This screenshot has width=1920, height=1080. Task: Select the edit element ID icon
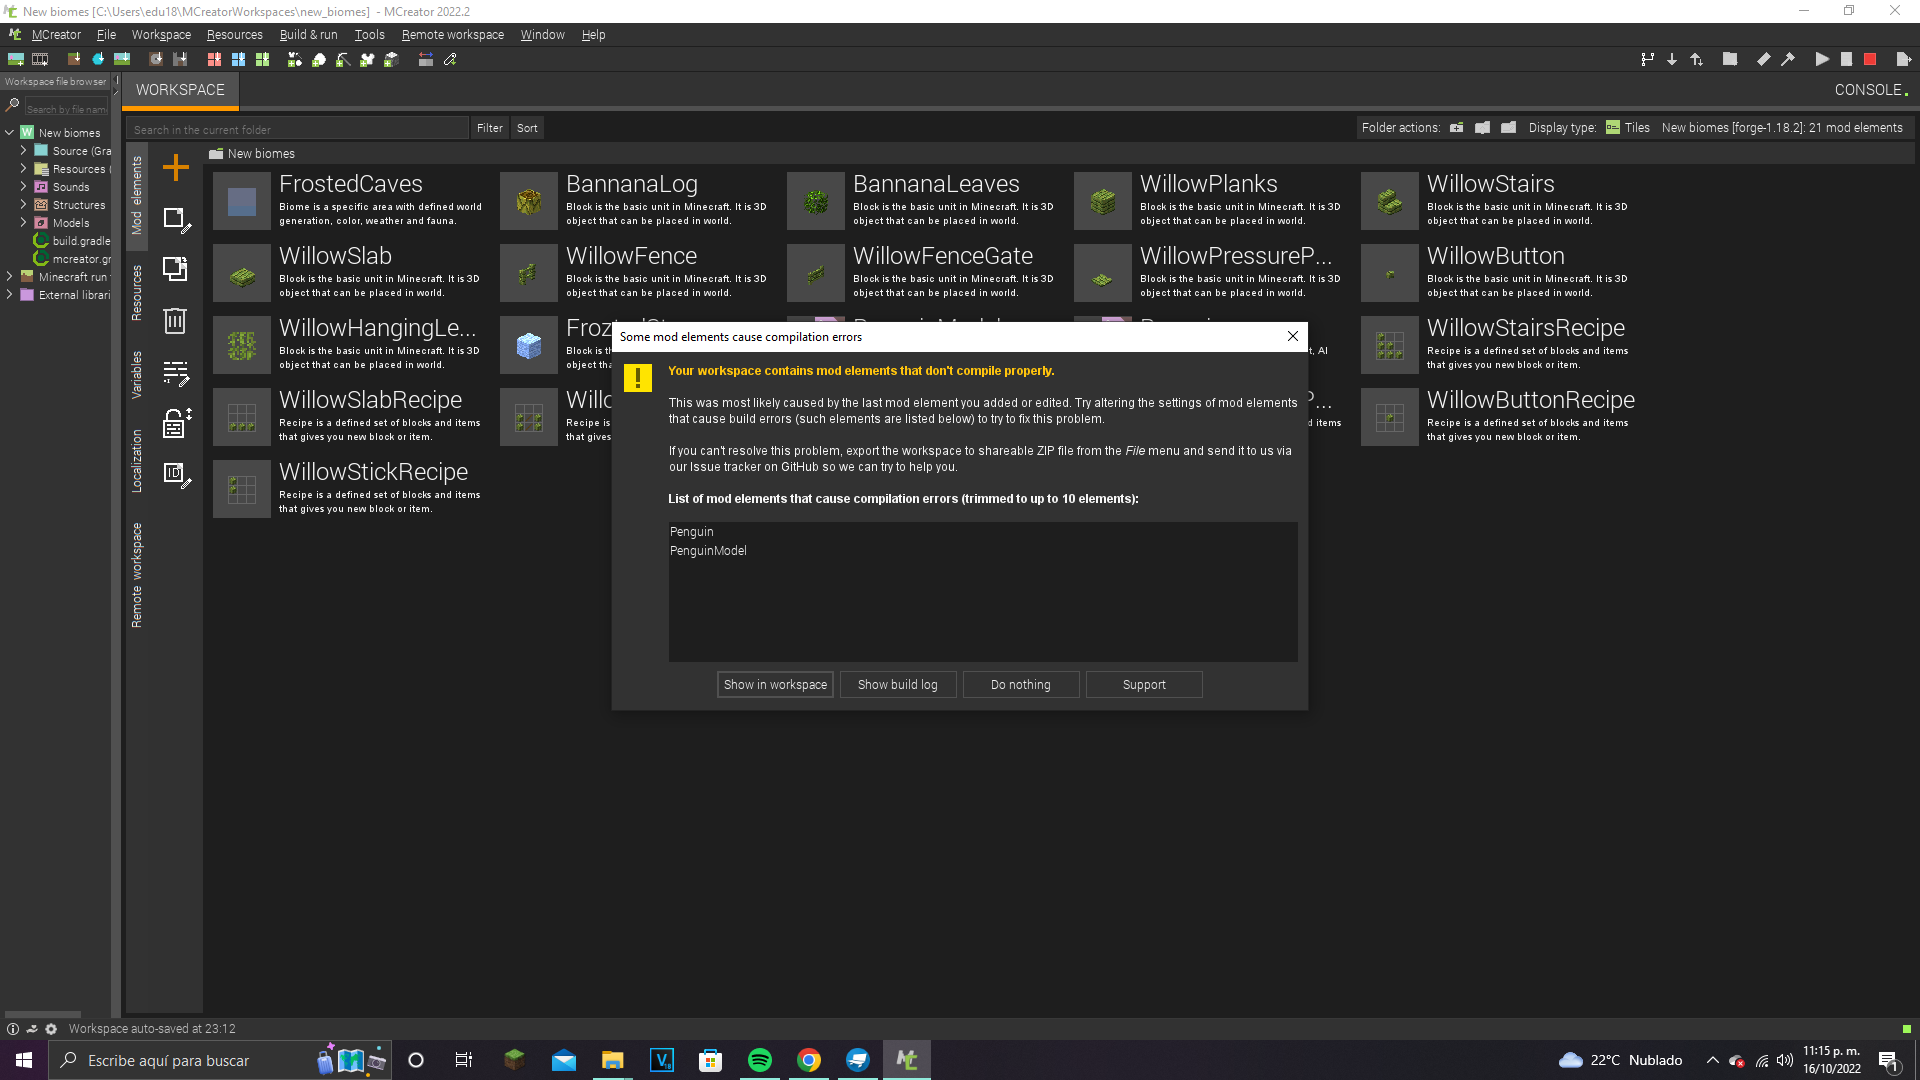point(175,477)
